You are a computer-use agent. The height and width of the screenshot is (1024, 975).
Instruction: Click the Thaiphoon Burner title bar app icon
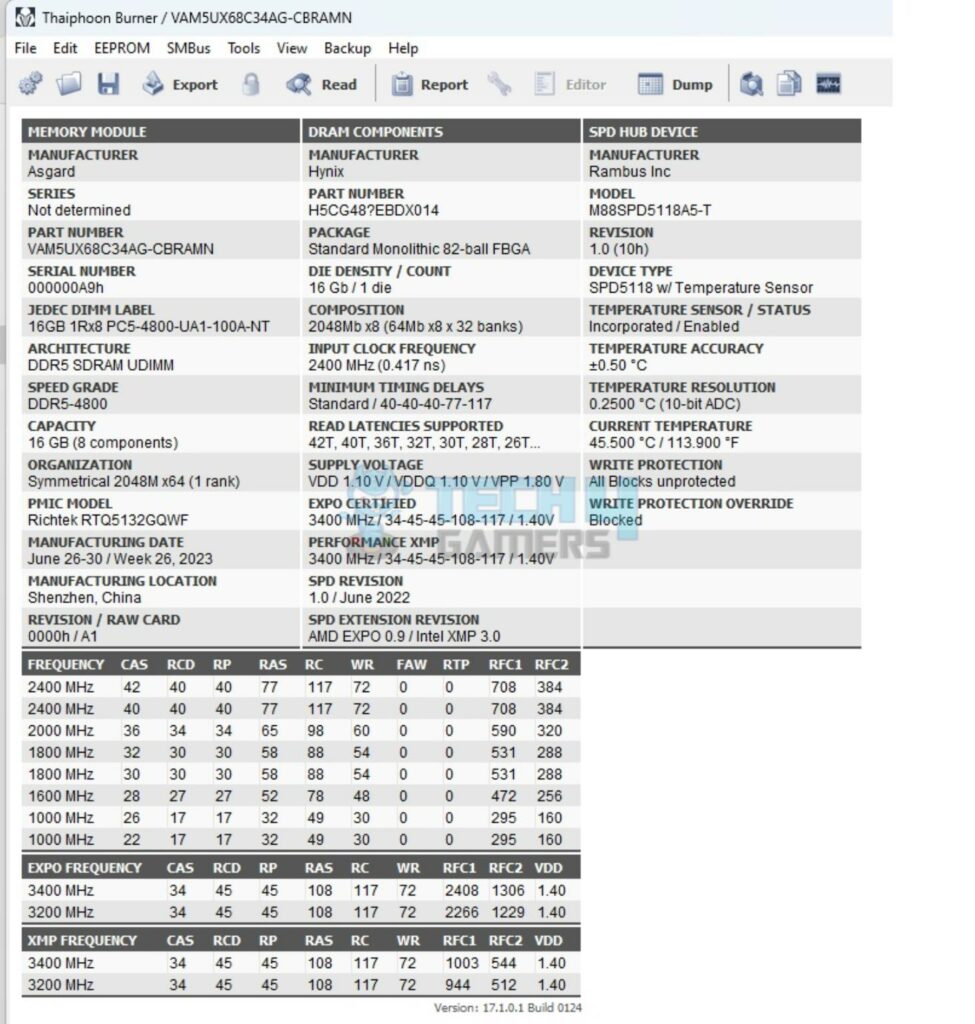coord(25,18)
